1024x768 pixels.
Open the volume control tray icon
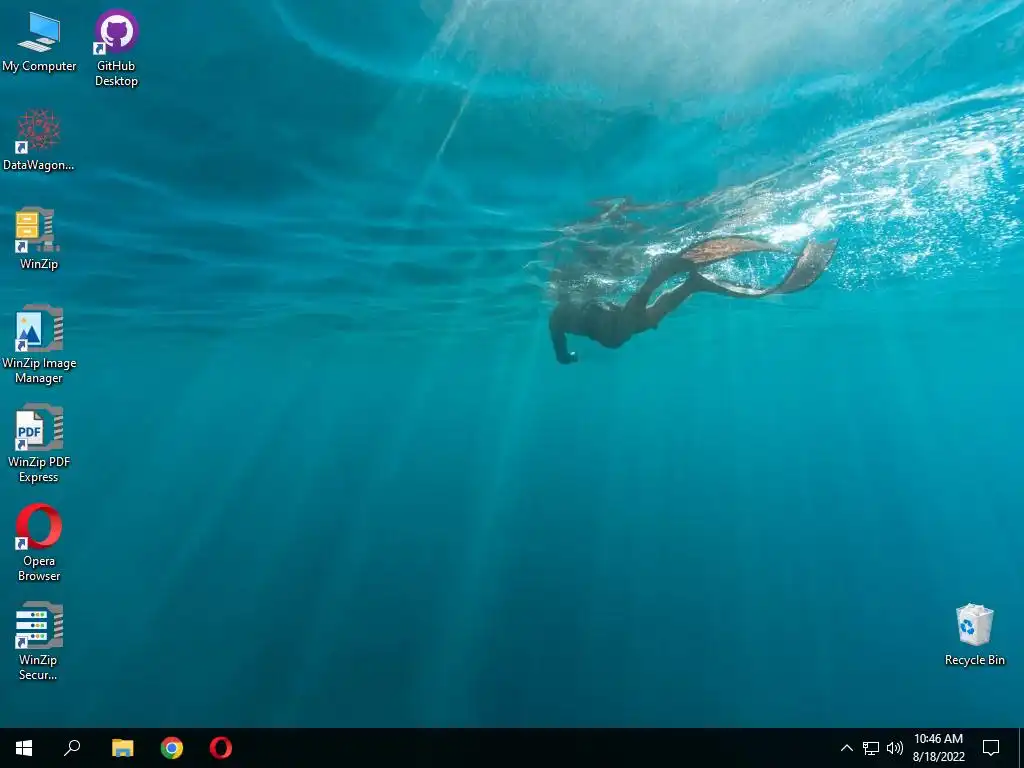895,748
